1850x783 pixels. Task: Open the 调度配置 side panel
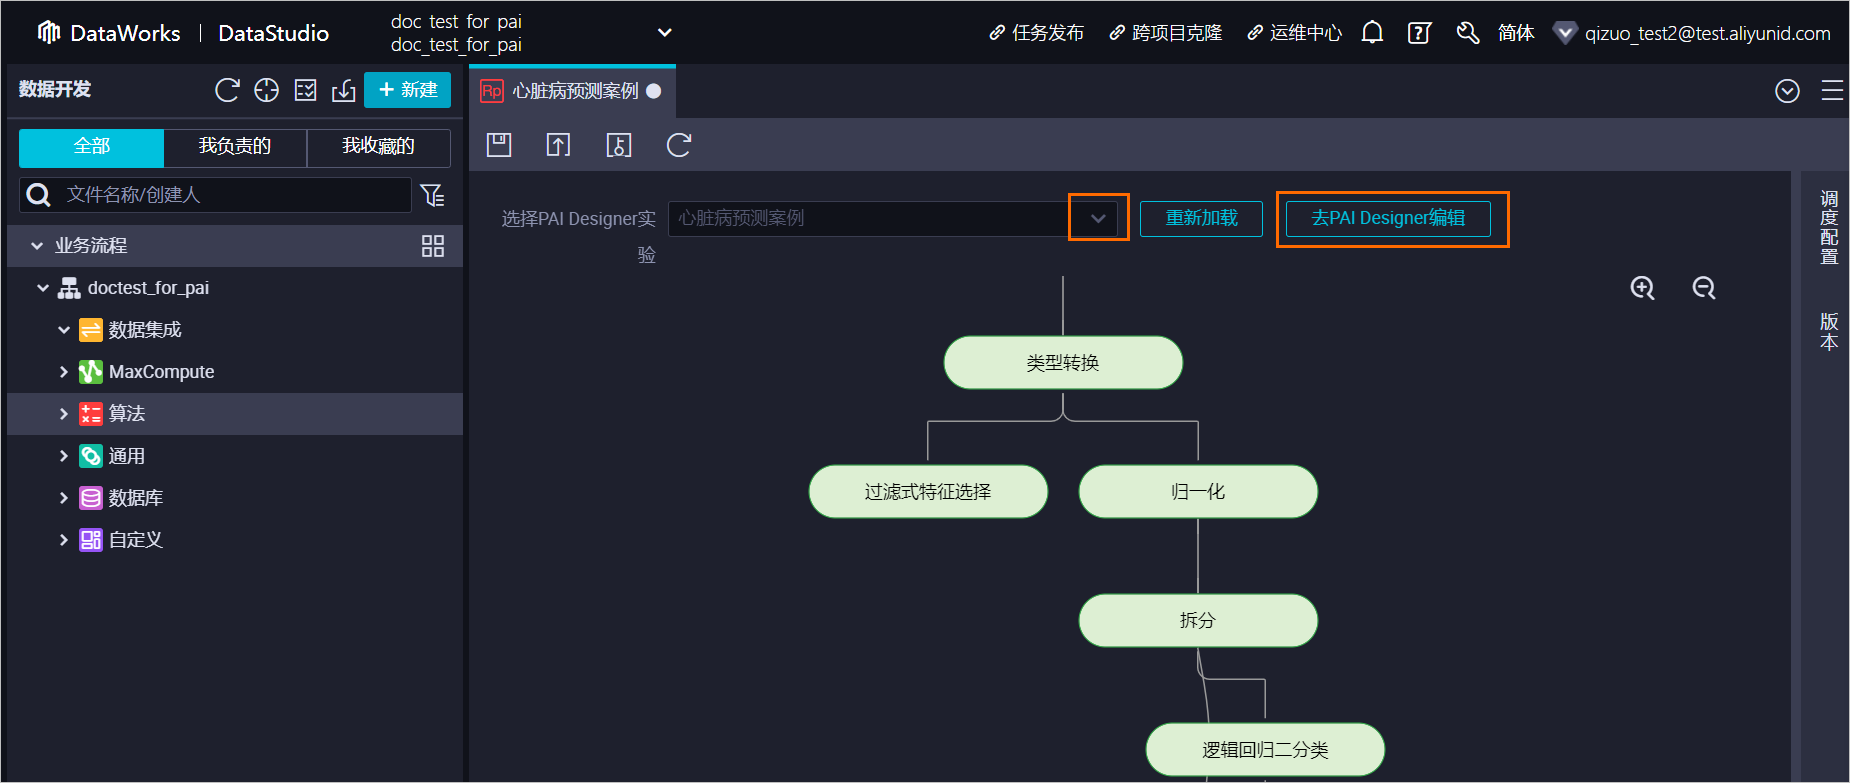click(1829, 227)
